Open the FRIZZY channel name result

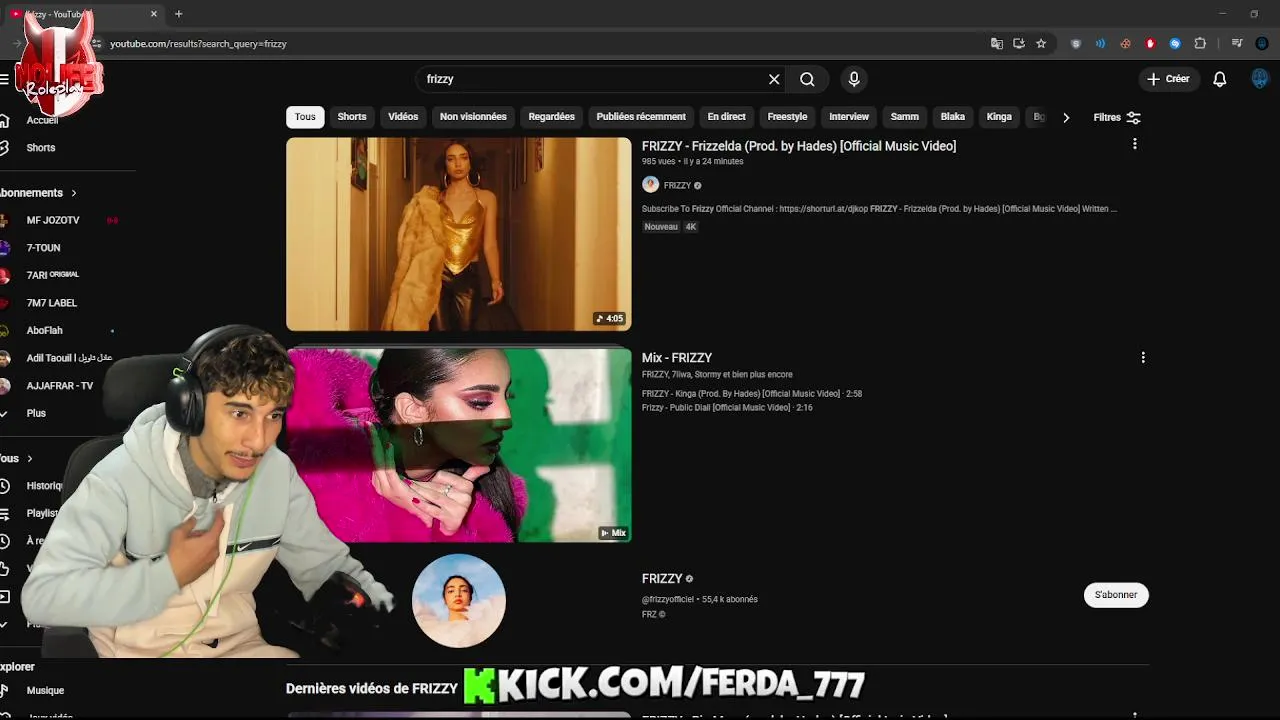(x=662, y=579)
